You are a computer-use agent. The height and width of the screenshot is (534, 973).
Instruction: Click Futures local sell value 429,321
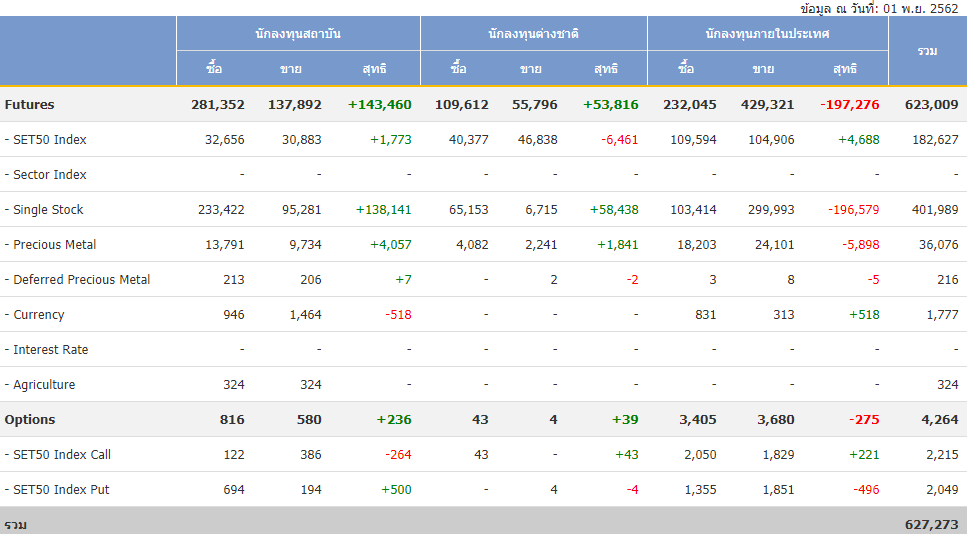768,104
